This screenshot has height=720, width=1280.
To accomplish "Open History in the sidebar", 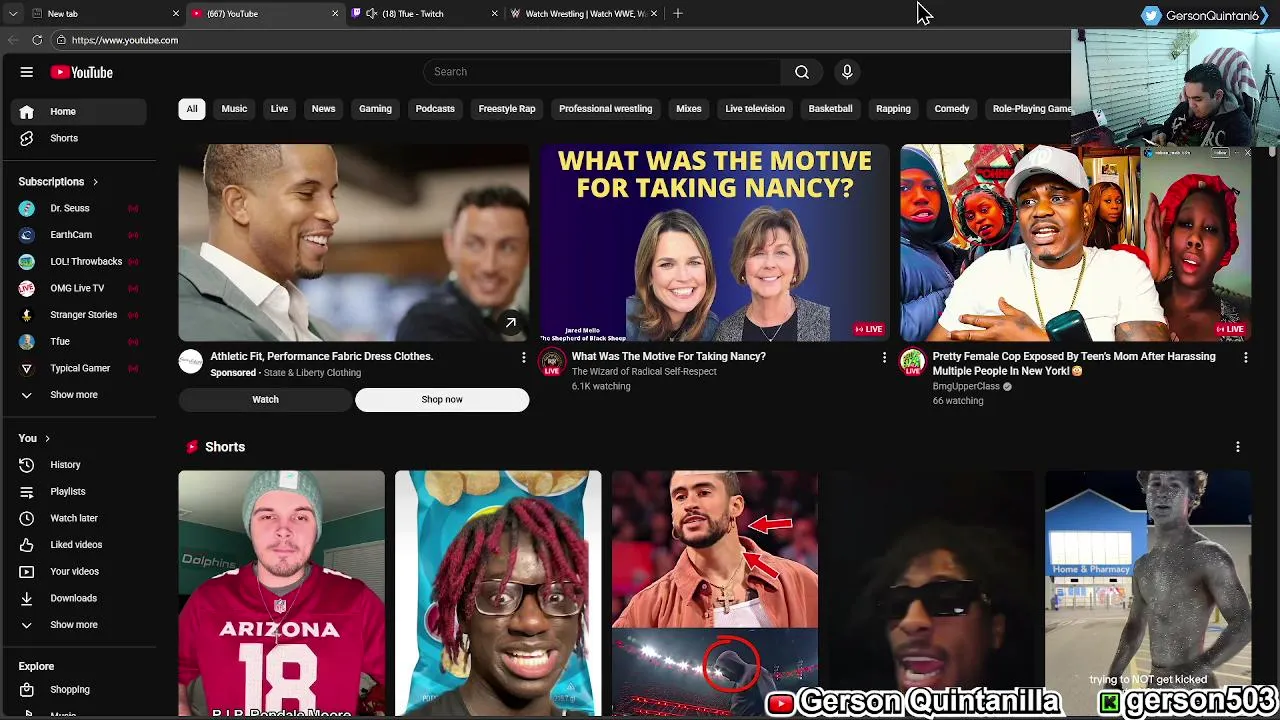I will (x=78, y=465).
